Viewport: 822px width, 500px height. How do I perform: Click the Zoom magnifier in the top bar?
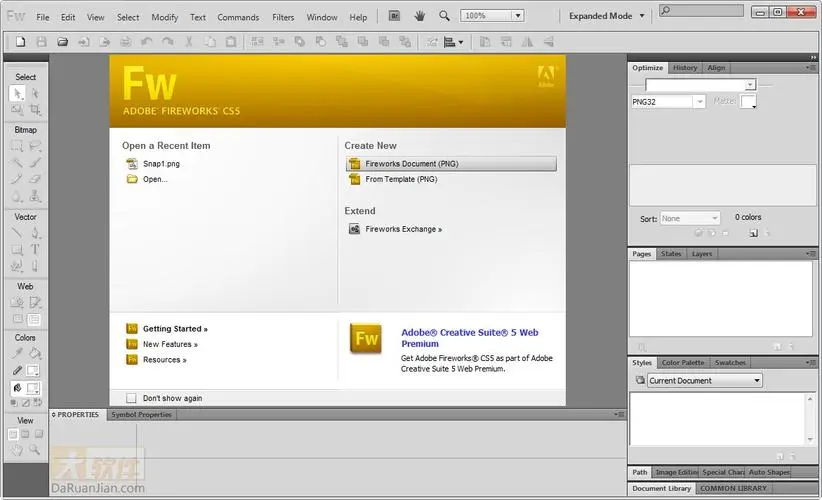445,16
